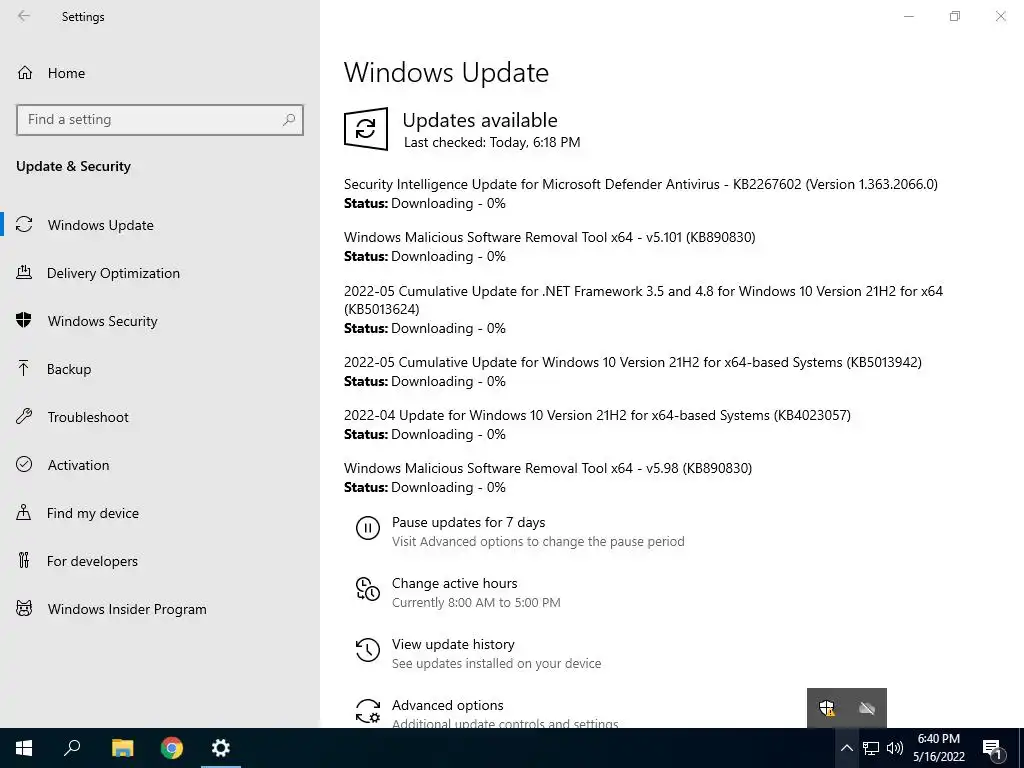Launch Google Chrome from the taskbar
Image resolution: width=1024 pixels, height=768 pixels.
click(x=172, y=748)
